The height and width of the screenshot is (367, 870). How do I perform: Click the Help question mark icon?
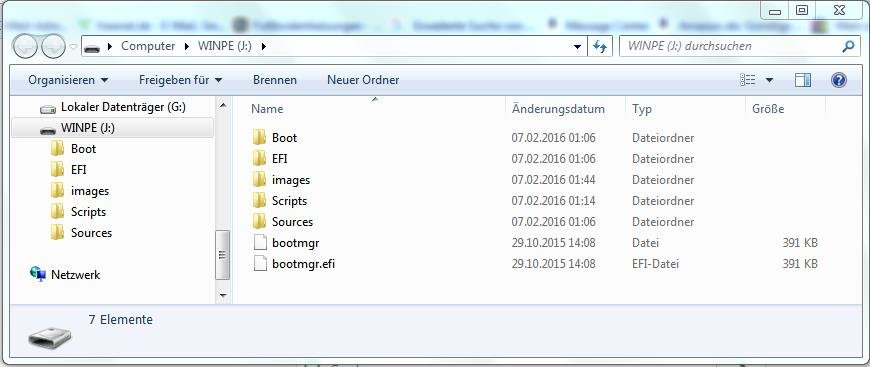(x=838, y=81)
